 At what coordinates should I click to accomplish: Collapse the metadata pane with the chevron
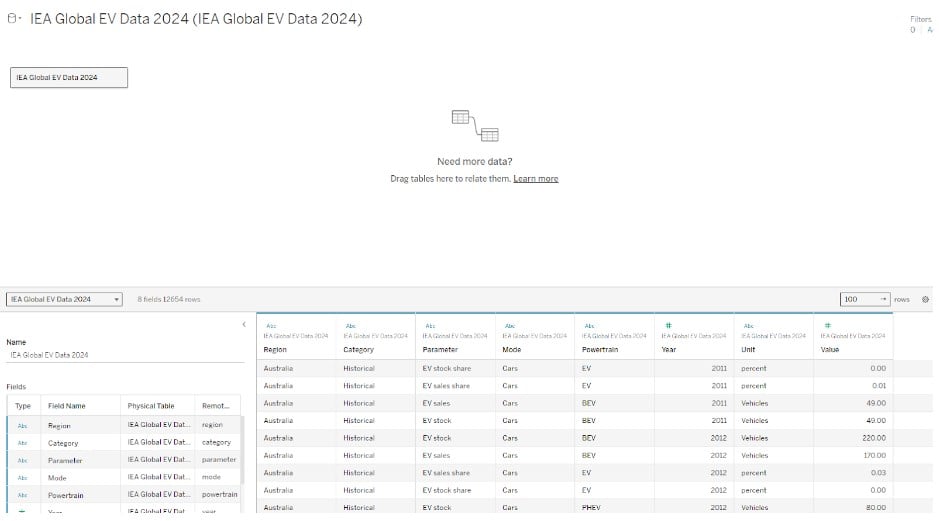point(244,325)
